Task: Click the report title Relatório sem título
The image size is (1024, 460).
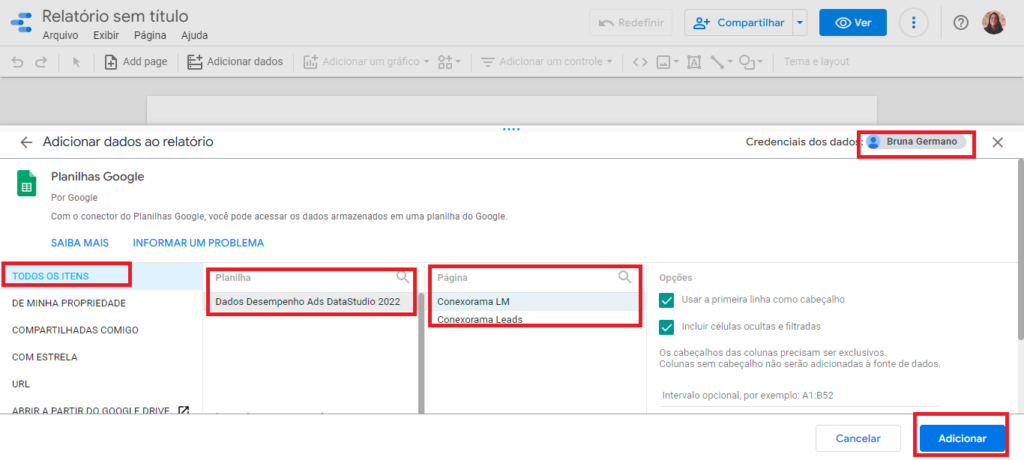Action: tap(115, 16)
